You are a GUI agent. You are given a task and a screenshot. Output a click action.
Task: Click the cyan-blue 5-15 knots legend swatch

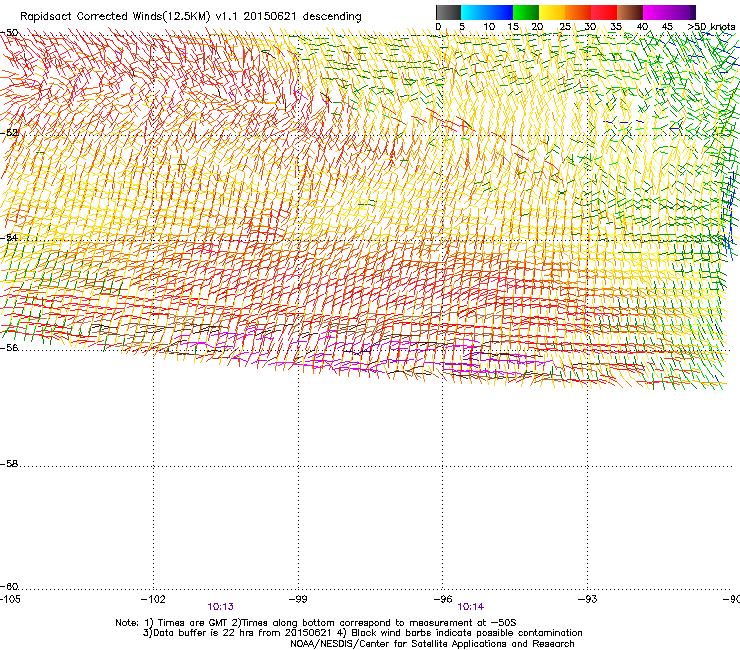[x=487, y=12]
